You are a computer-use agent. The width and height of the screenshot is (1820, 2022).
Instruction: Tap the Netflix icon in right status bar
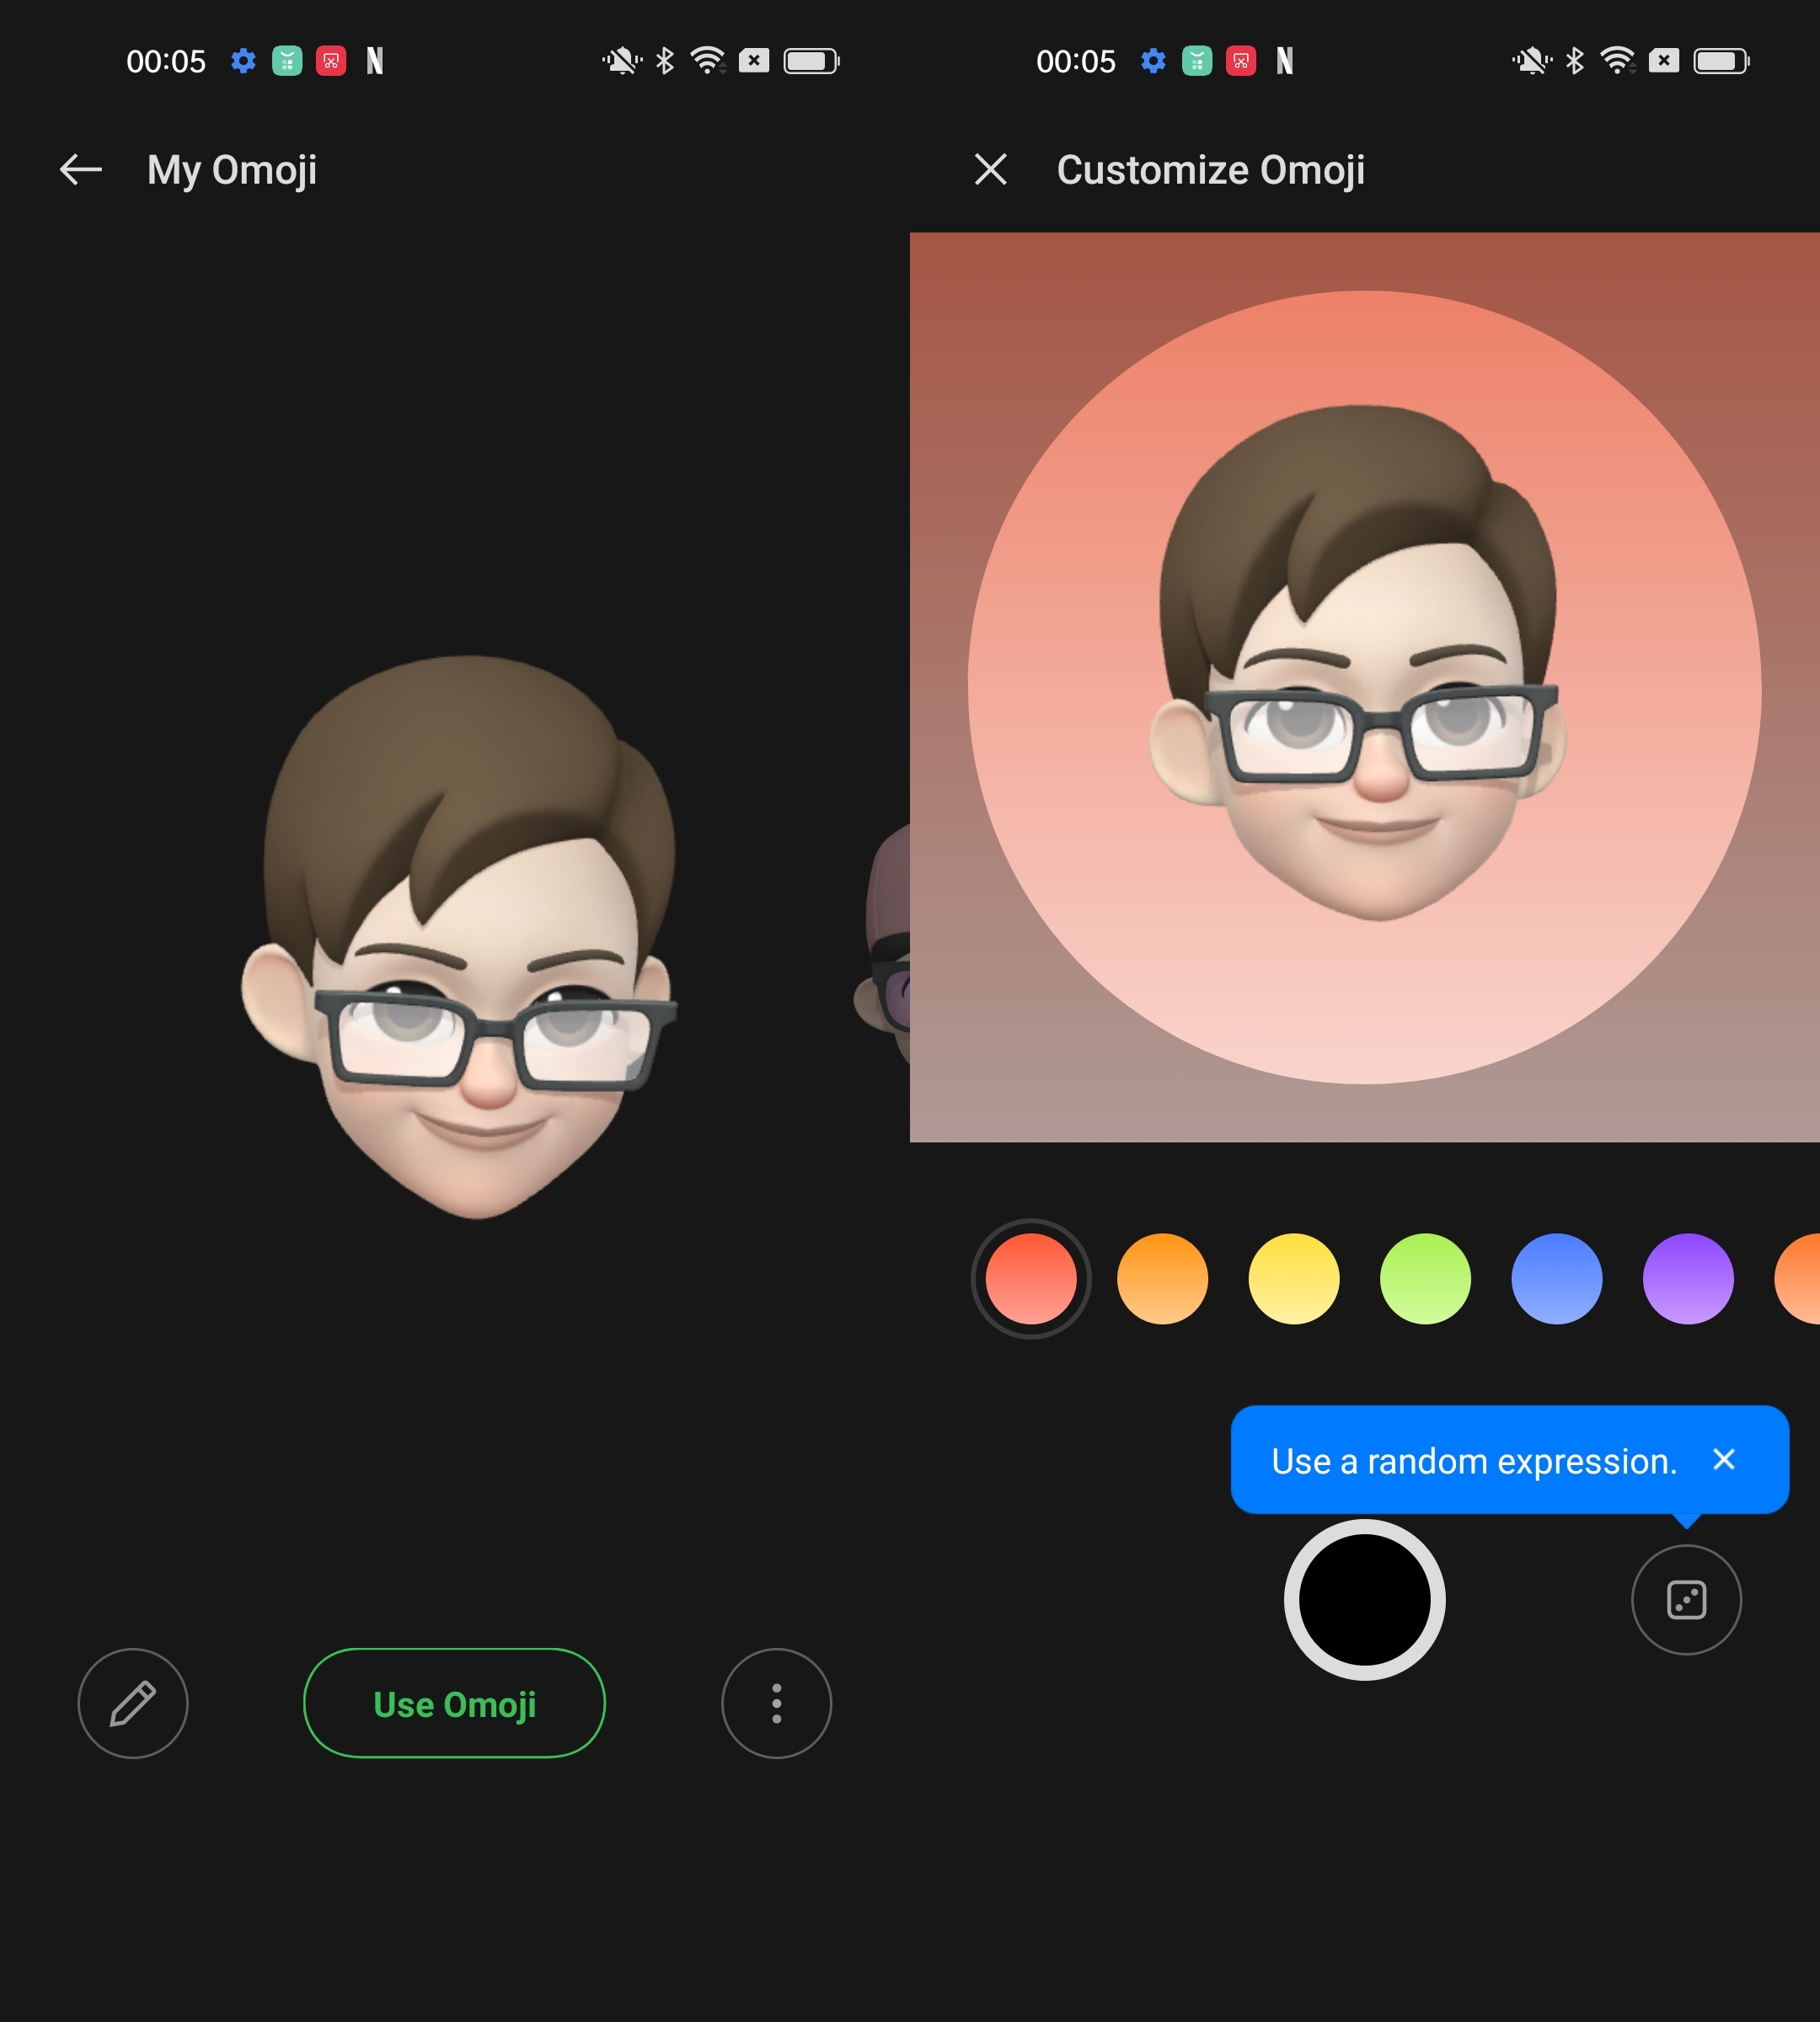point(1285,61)
